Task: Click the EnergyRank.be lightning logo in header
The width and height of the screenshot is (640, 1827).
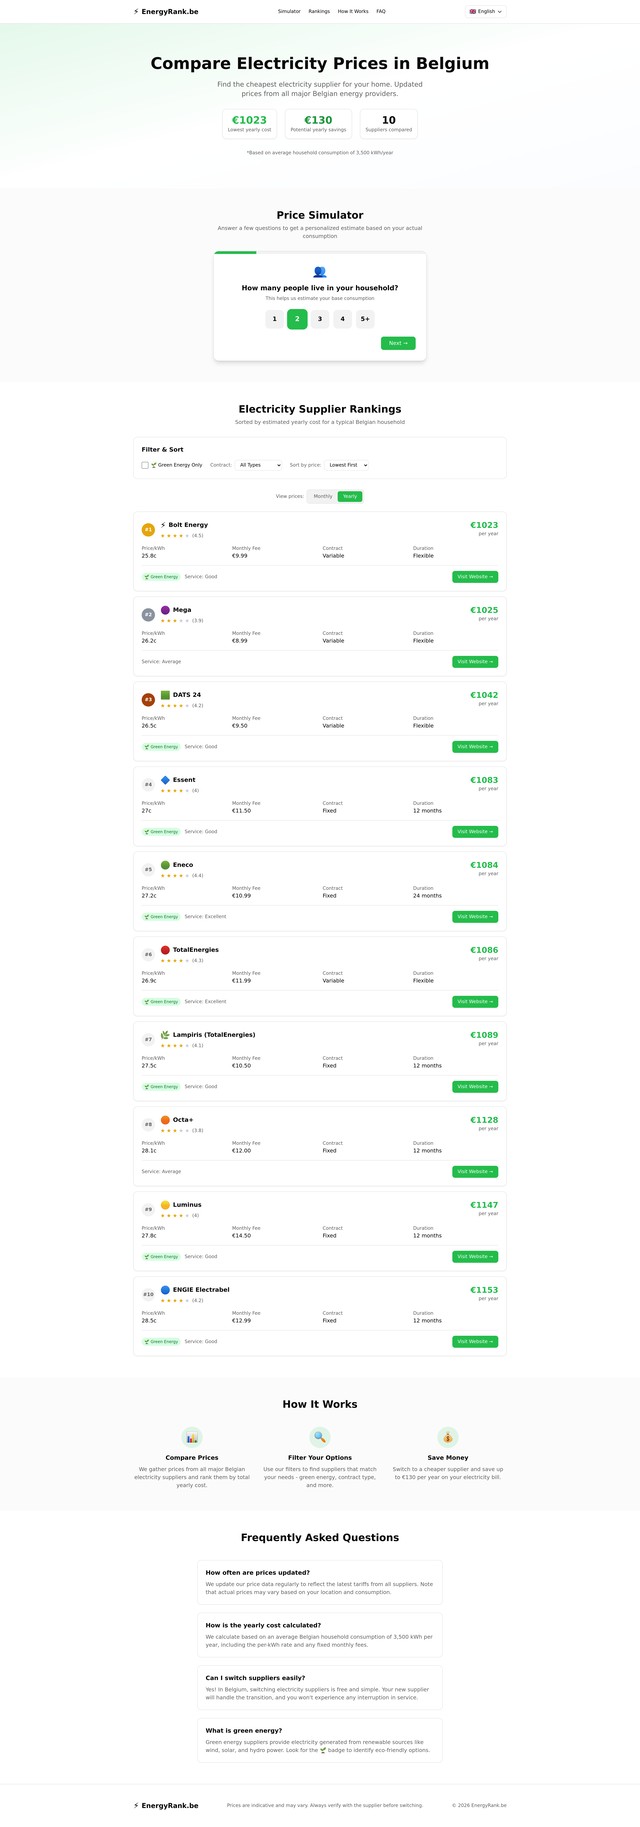Action: click(x=136, y=11)
